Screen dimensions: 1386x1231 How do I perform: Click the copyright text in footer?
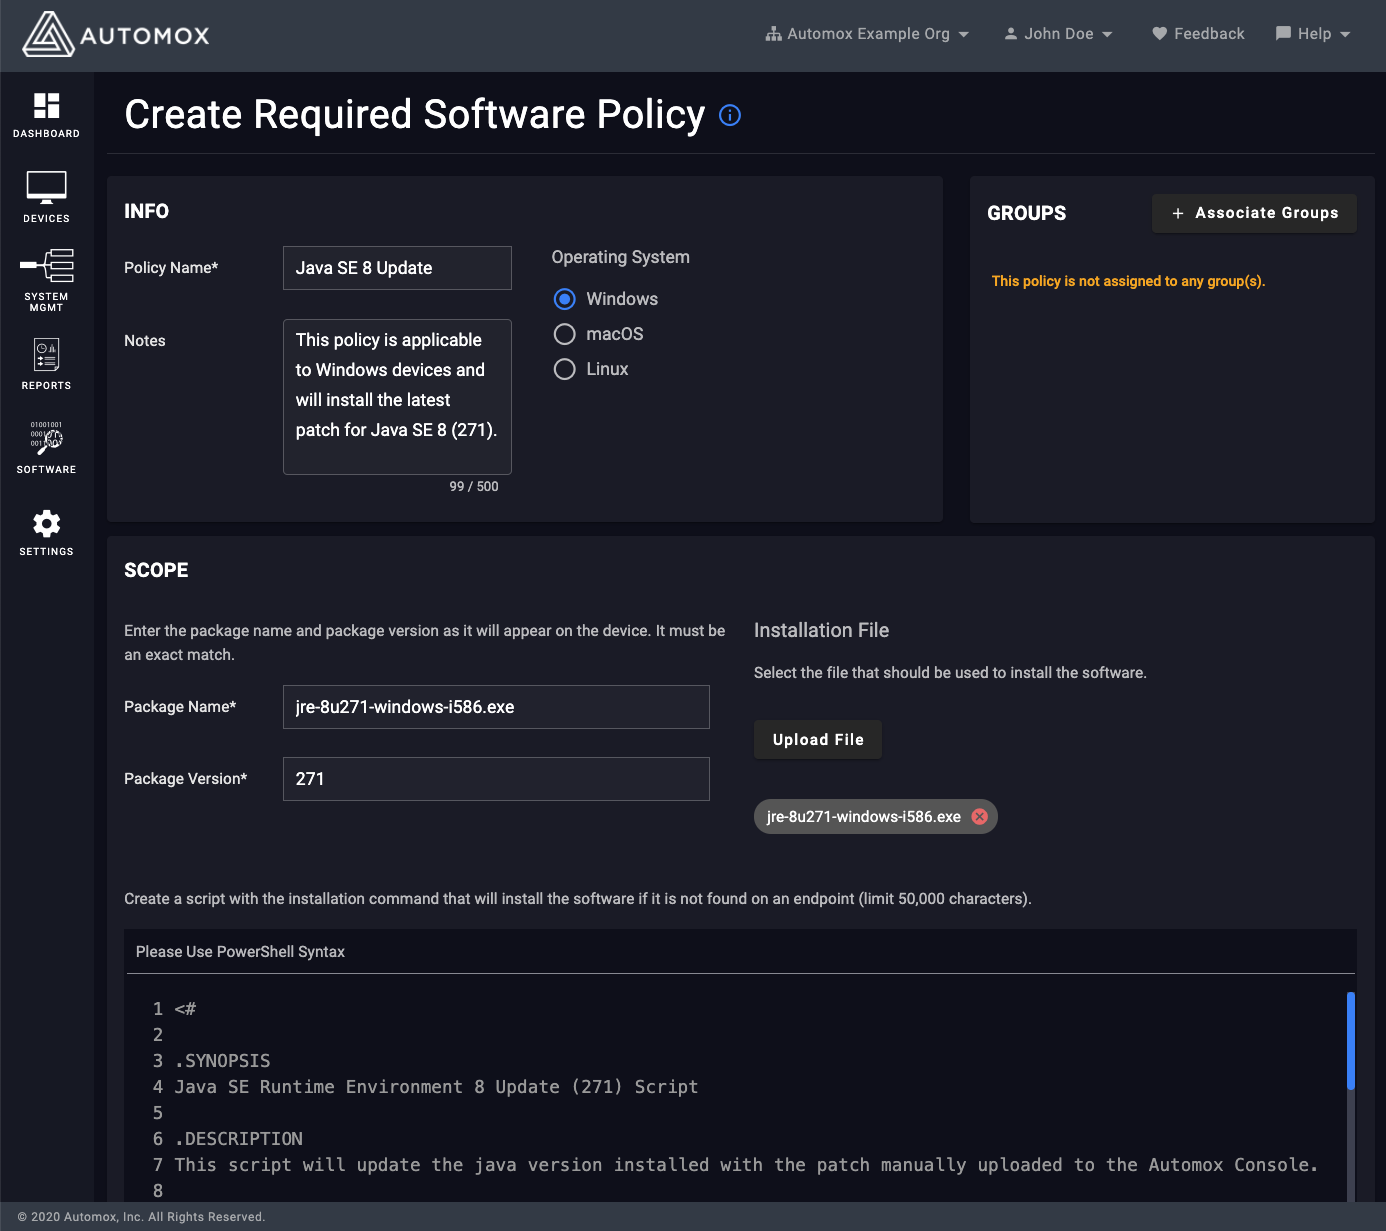click(141, 1217)
